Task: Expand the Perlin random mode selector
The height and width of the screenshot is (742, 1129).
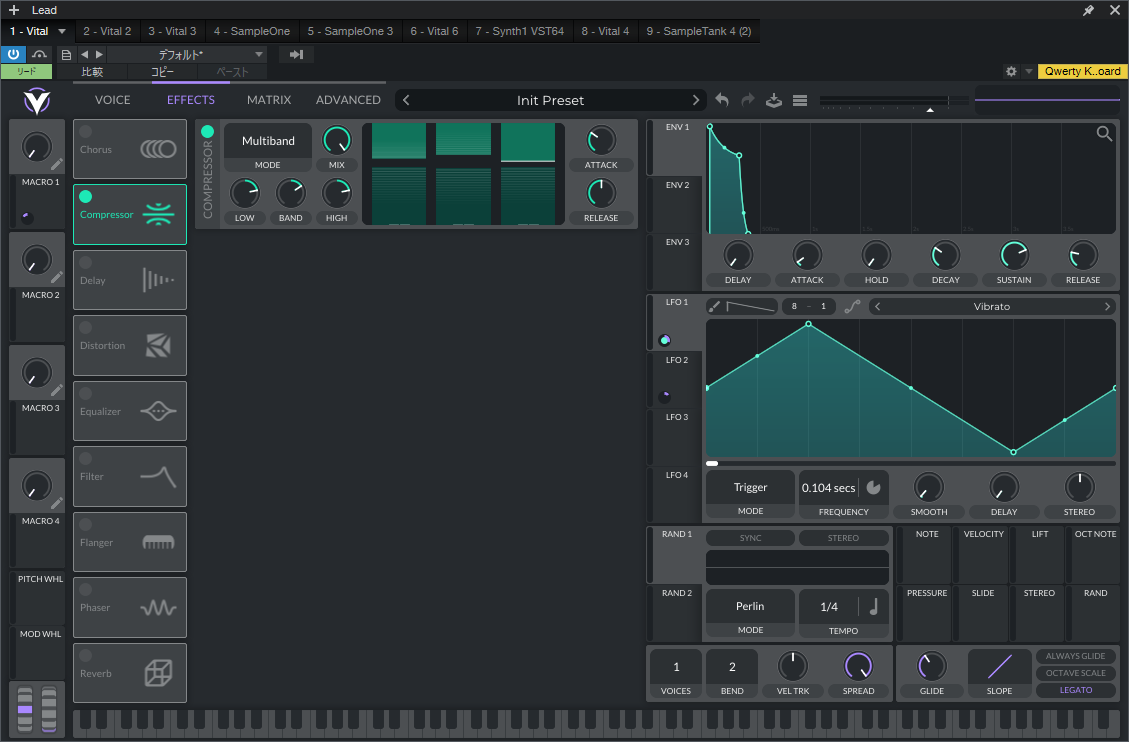Action: point(750,606)
